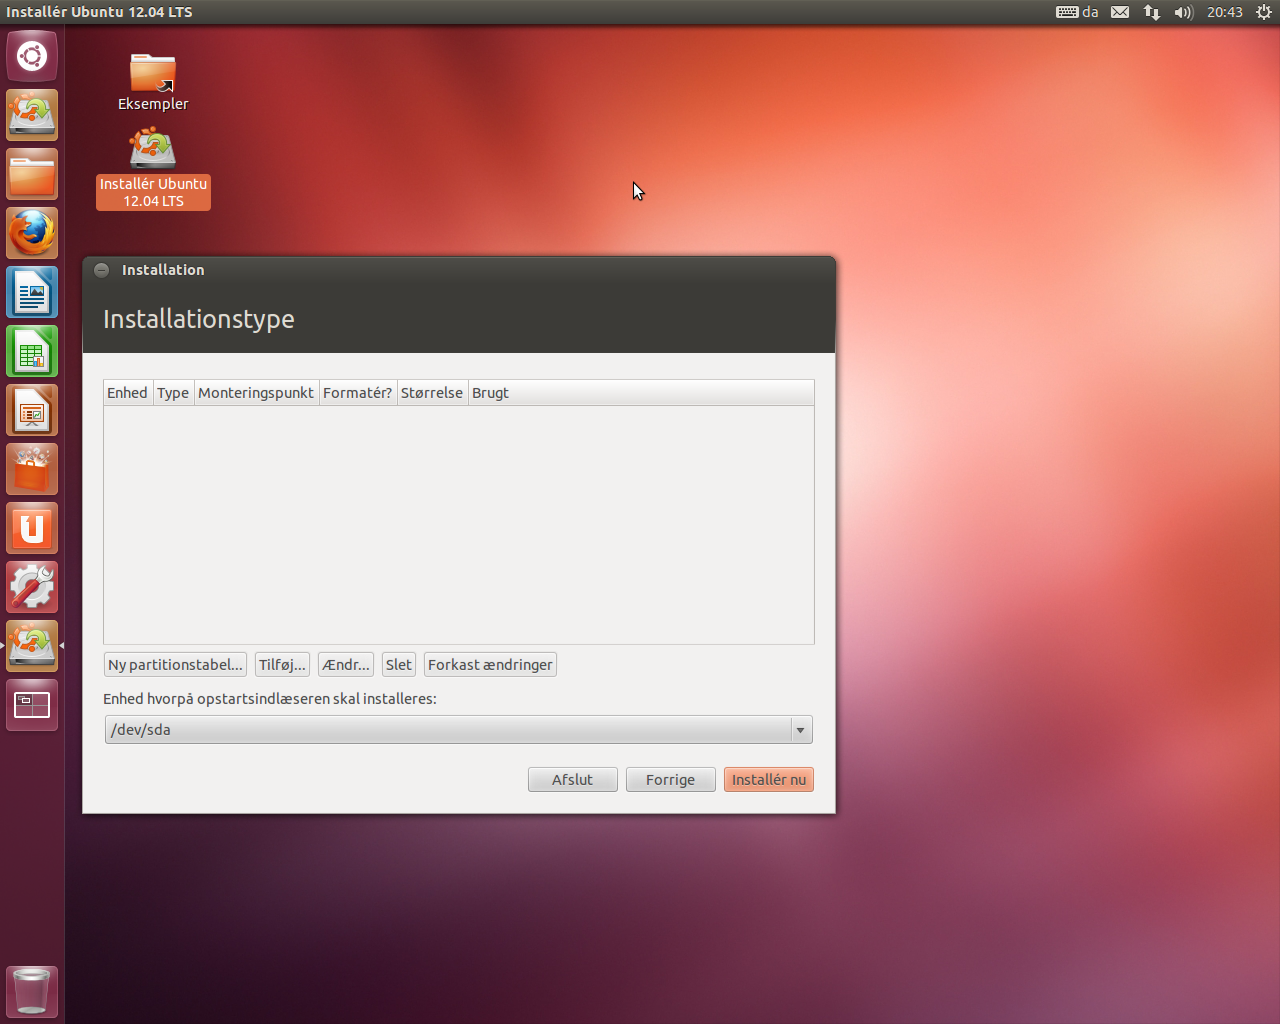This screenshot has height=1024, width=1280.
Task: Launch Firefox web browser
Action: [x=32, y=233]
